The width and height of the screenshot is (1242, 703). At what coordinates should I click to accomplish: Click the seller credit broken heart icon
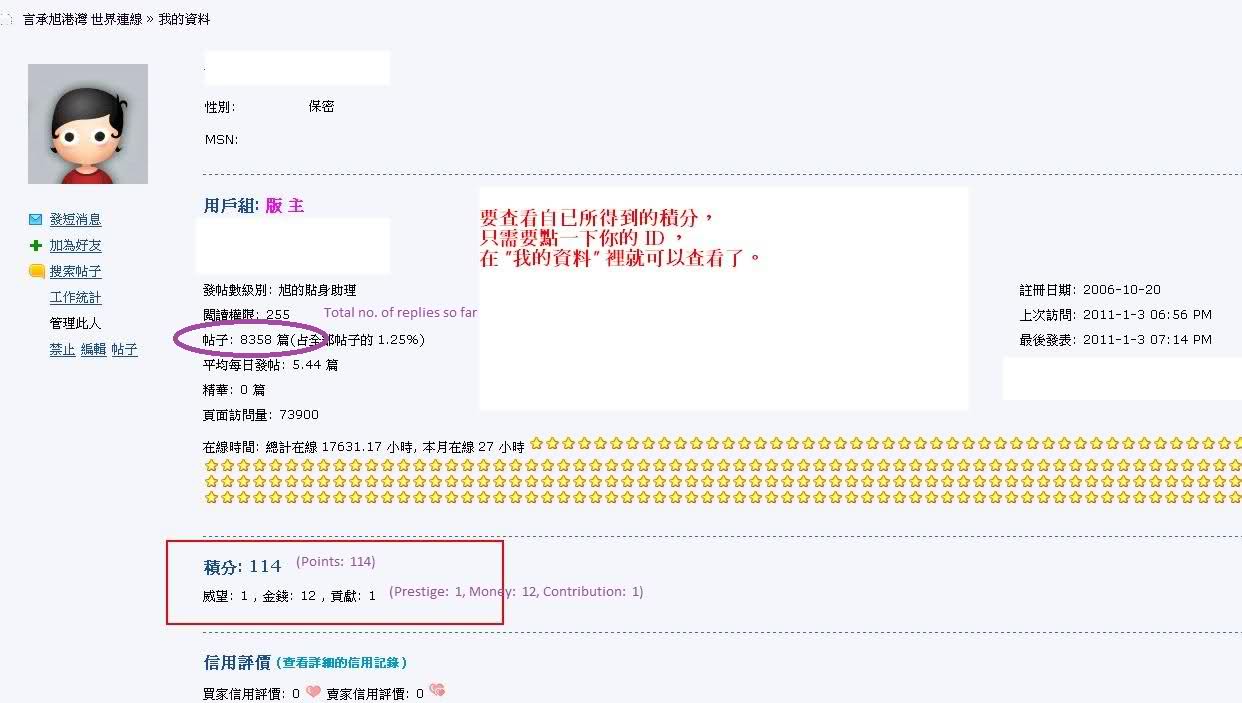pos(436,691)
